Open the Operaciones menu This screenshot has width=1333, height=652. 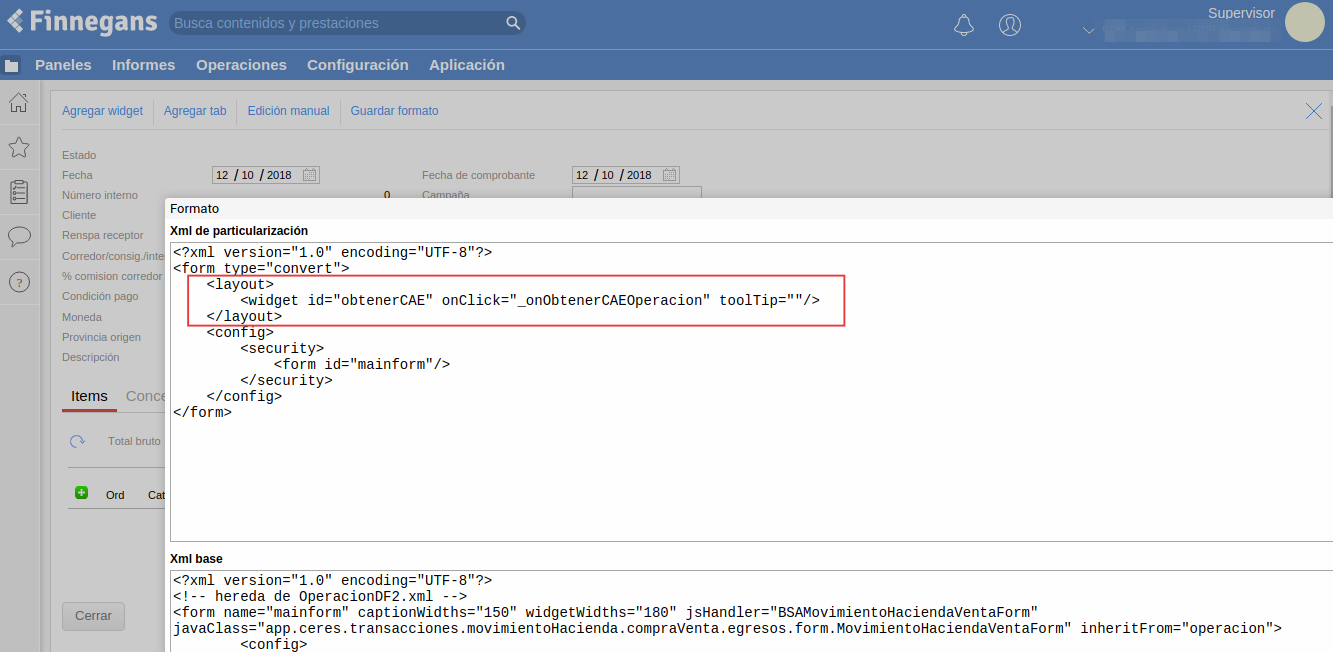[241, 65]
